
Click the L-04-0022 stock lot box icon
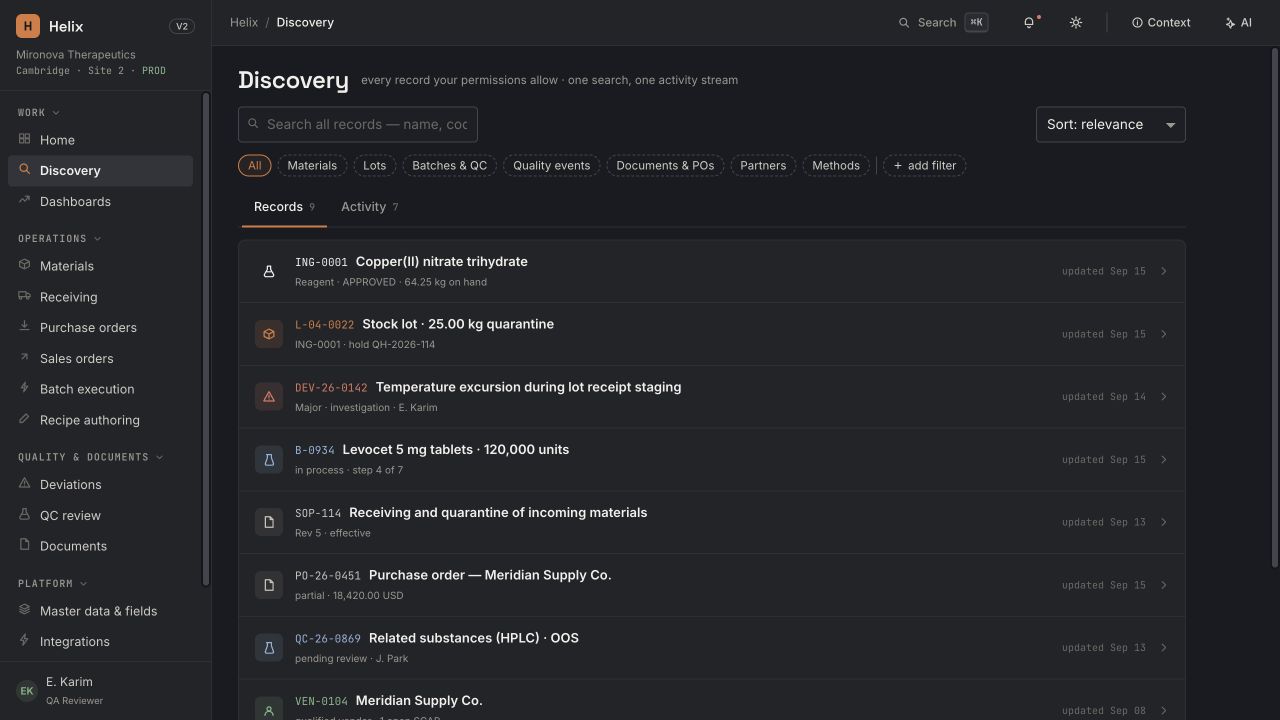point(269,334)
